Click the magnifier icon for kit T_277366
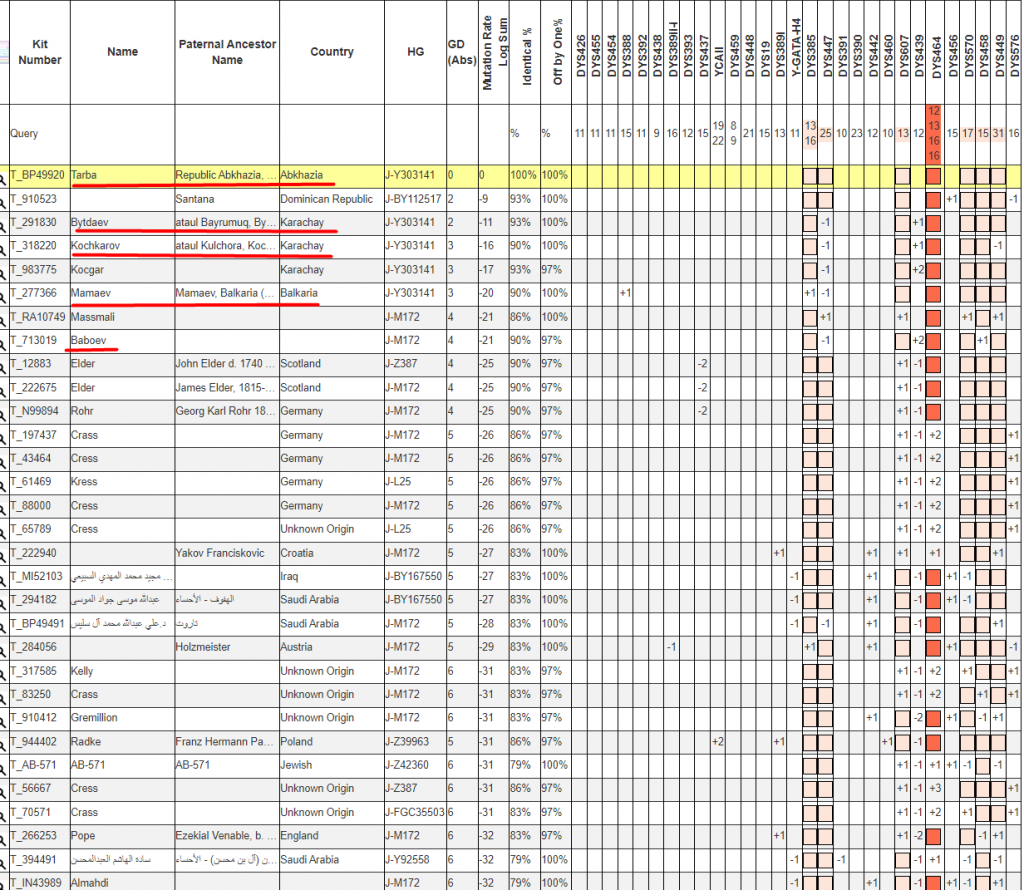The width and height of the screenshot is (1024, 890). [3, 295]
